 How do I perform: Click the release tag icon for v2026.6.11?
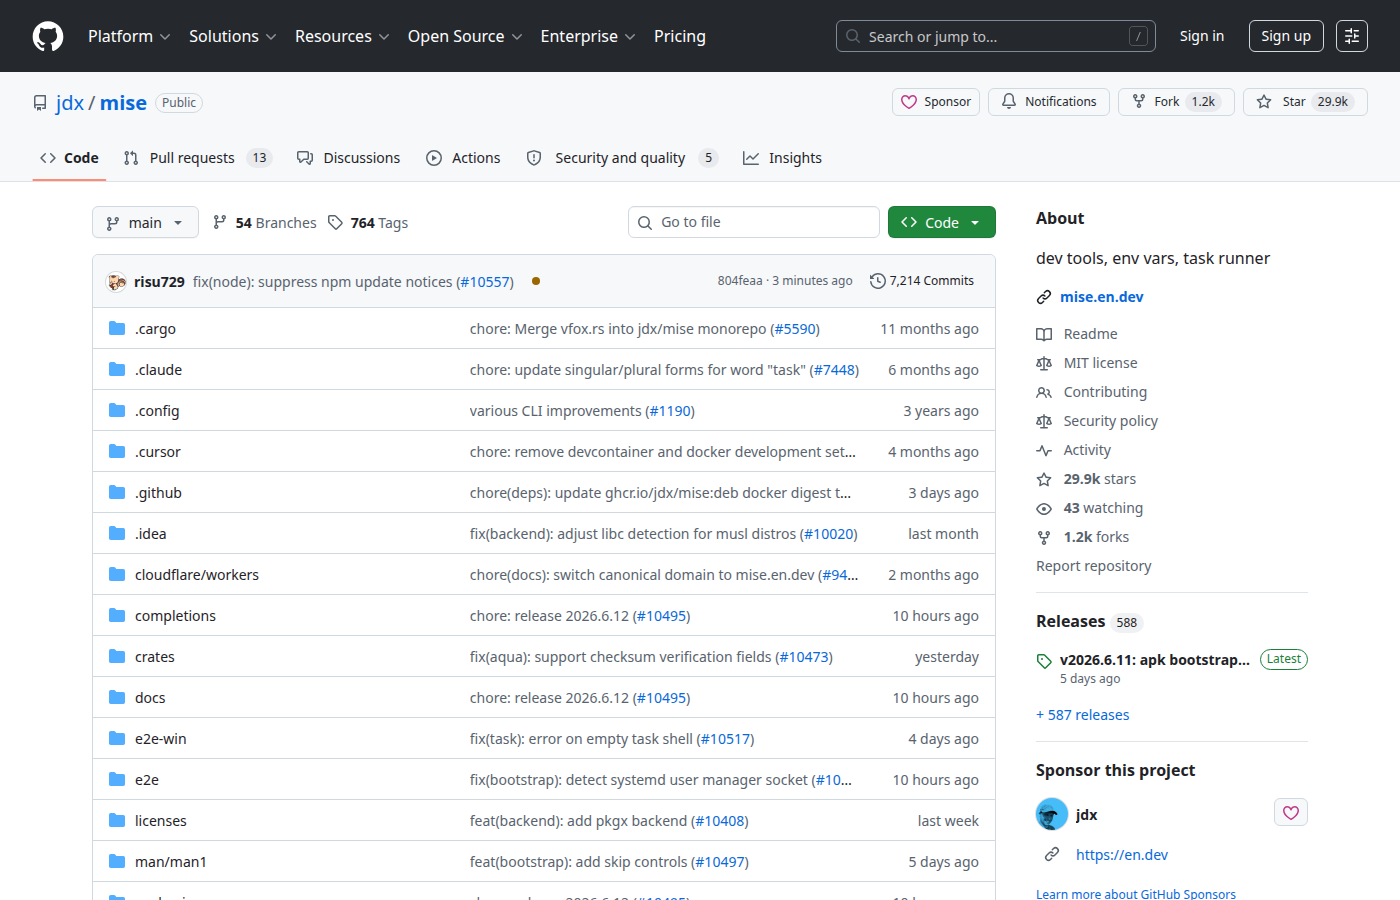coord(1044,661)
